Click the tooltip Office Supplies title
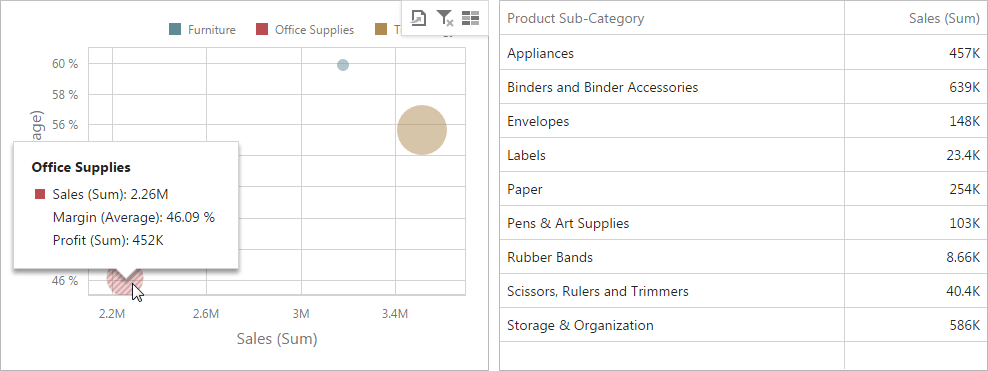The image size is (988, 371). [x=81, y=168]
